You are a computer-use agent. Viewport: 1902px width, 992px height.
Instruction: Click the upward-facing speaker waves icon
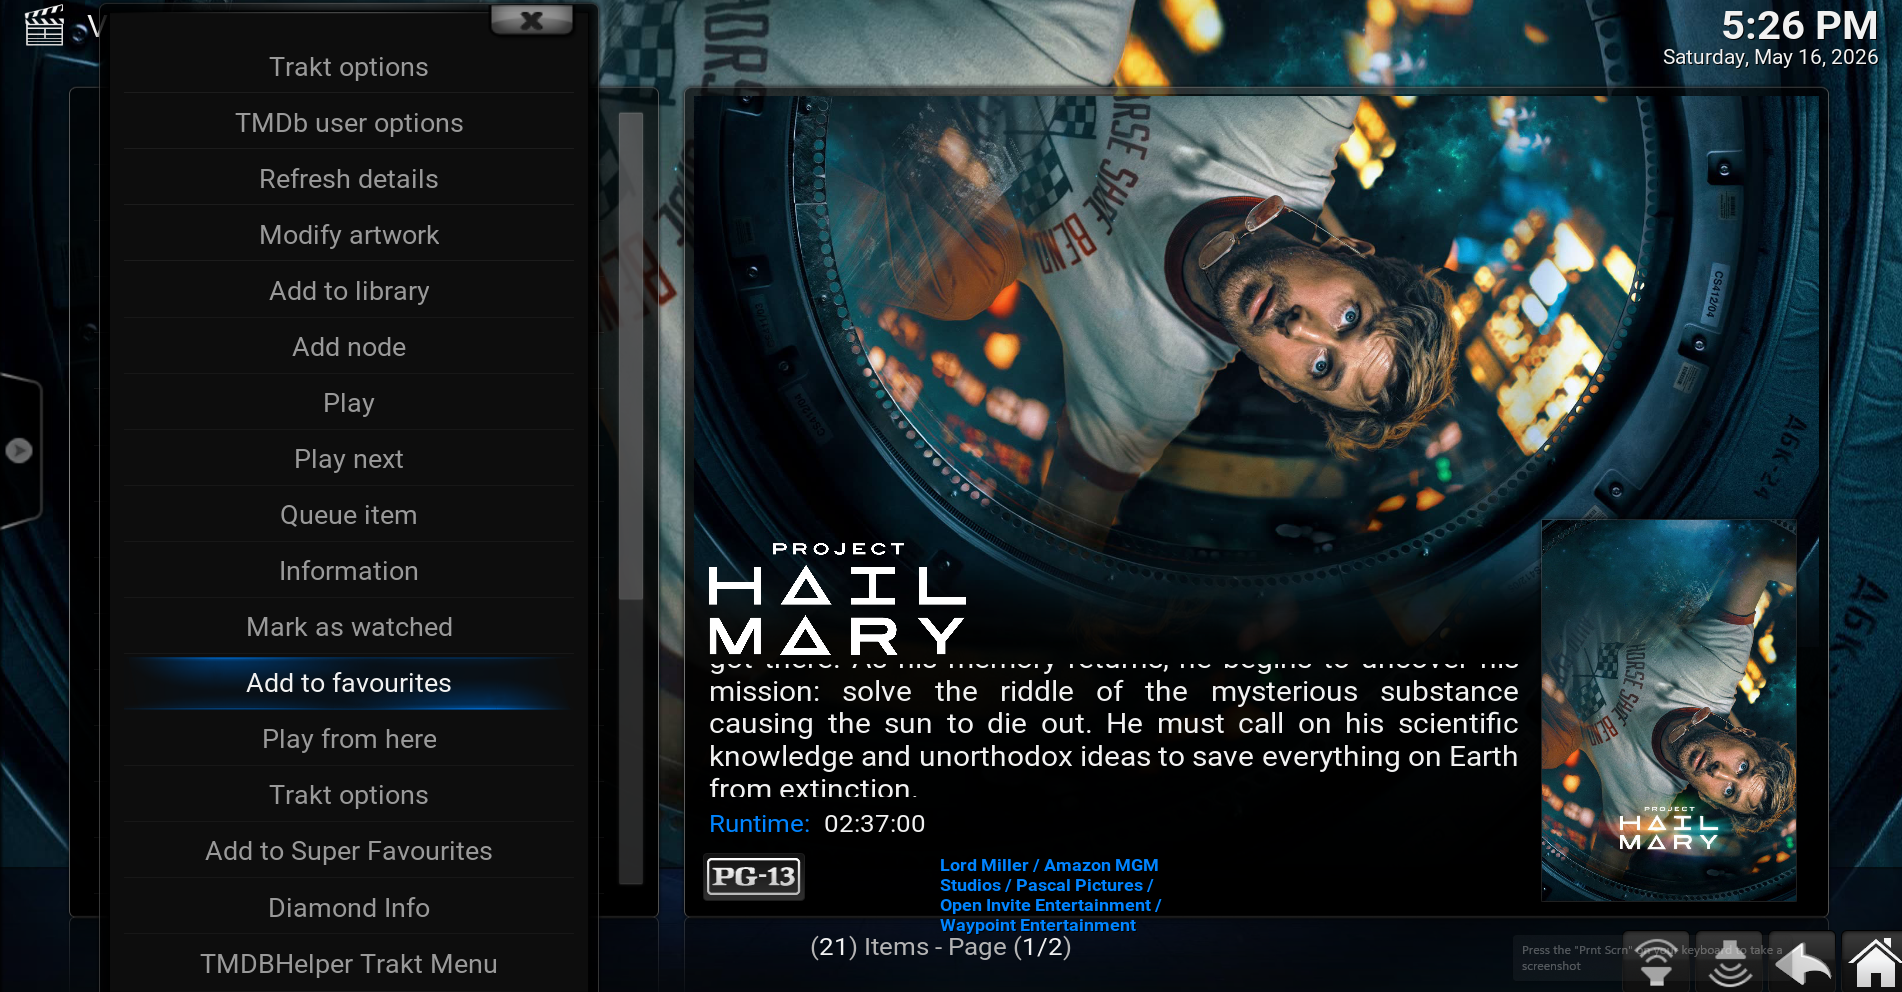(x=1656, y=962)
